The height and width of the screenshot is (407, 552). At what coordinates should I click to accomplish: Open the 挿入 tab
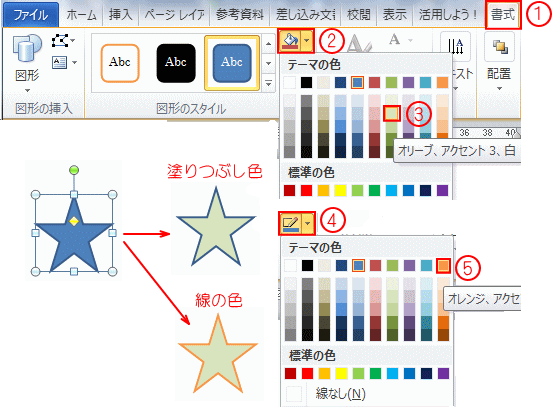pyautogui.click(x=120, y=15)
